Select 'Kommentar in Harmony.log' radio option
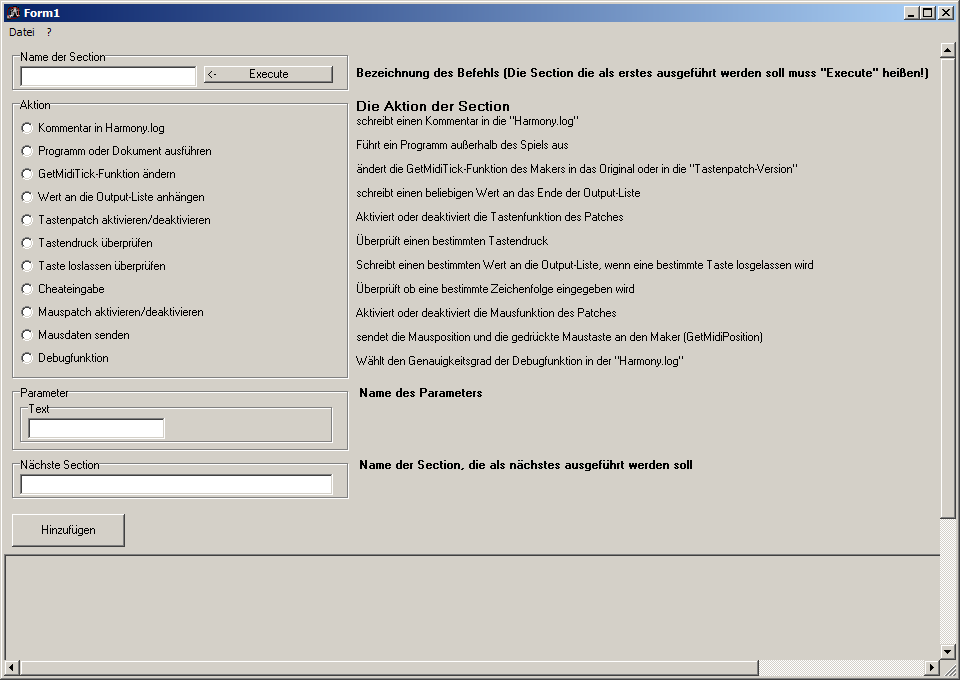 coord(27,128)
